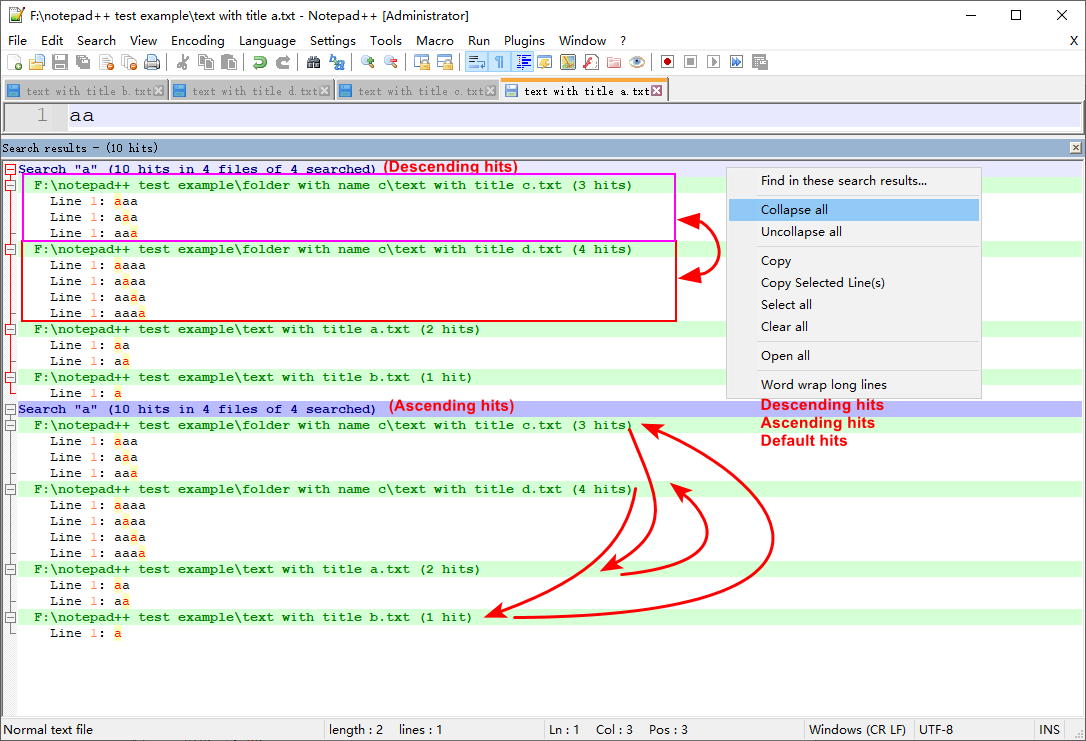
Task: Create a new document with New icon
Action: click(15, 62)
